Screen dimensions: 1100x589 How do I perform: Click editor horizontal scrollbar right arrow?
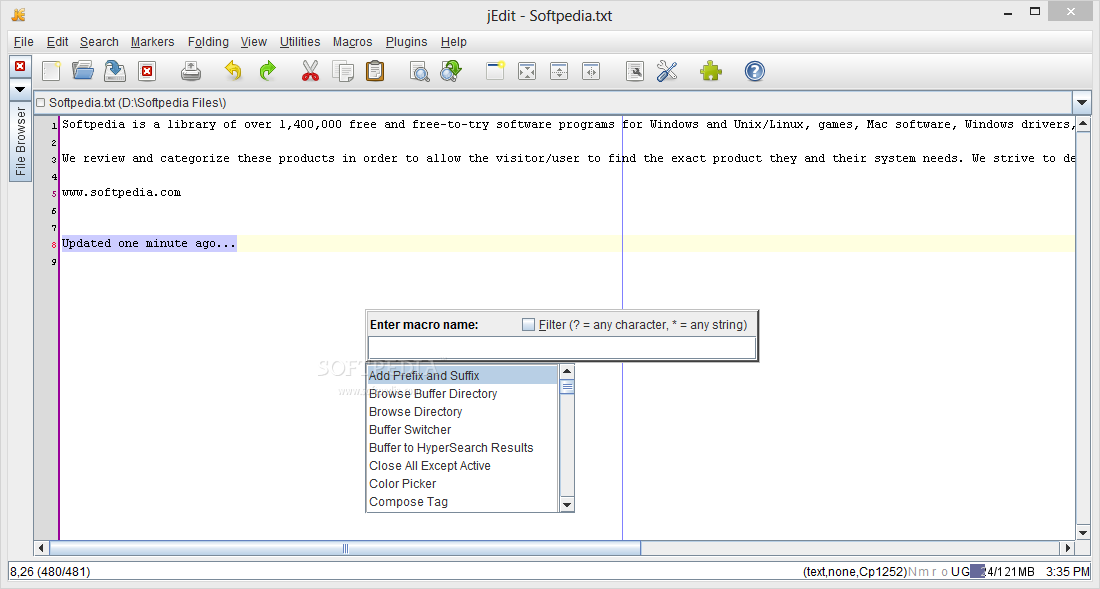coord(1068,548)
